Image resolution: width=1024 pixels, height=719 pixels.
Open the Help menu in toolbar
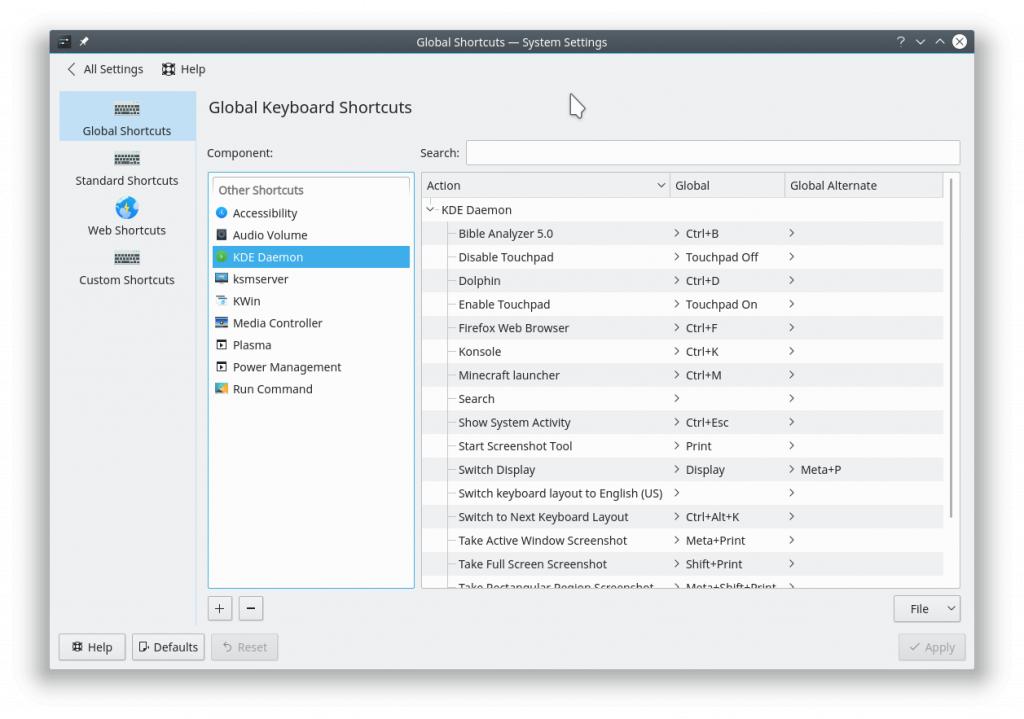click(183, 69)
